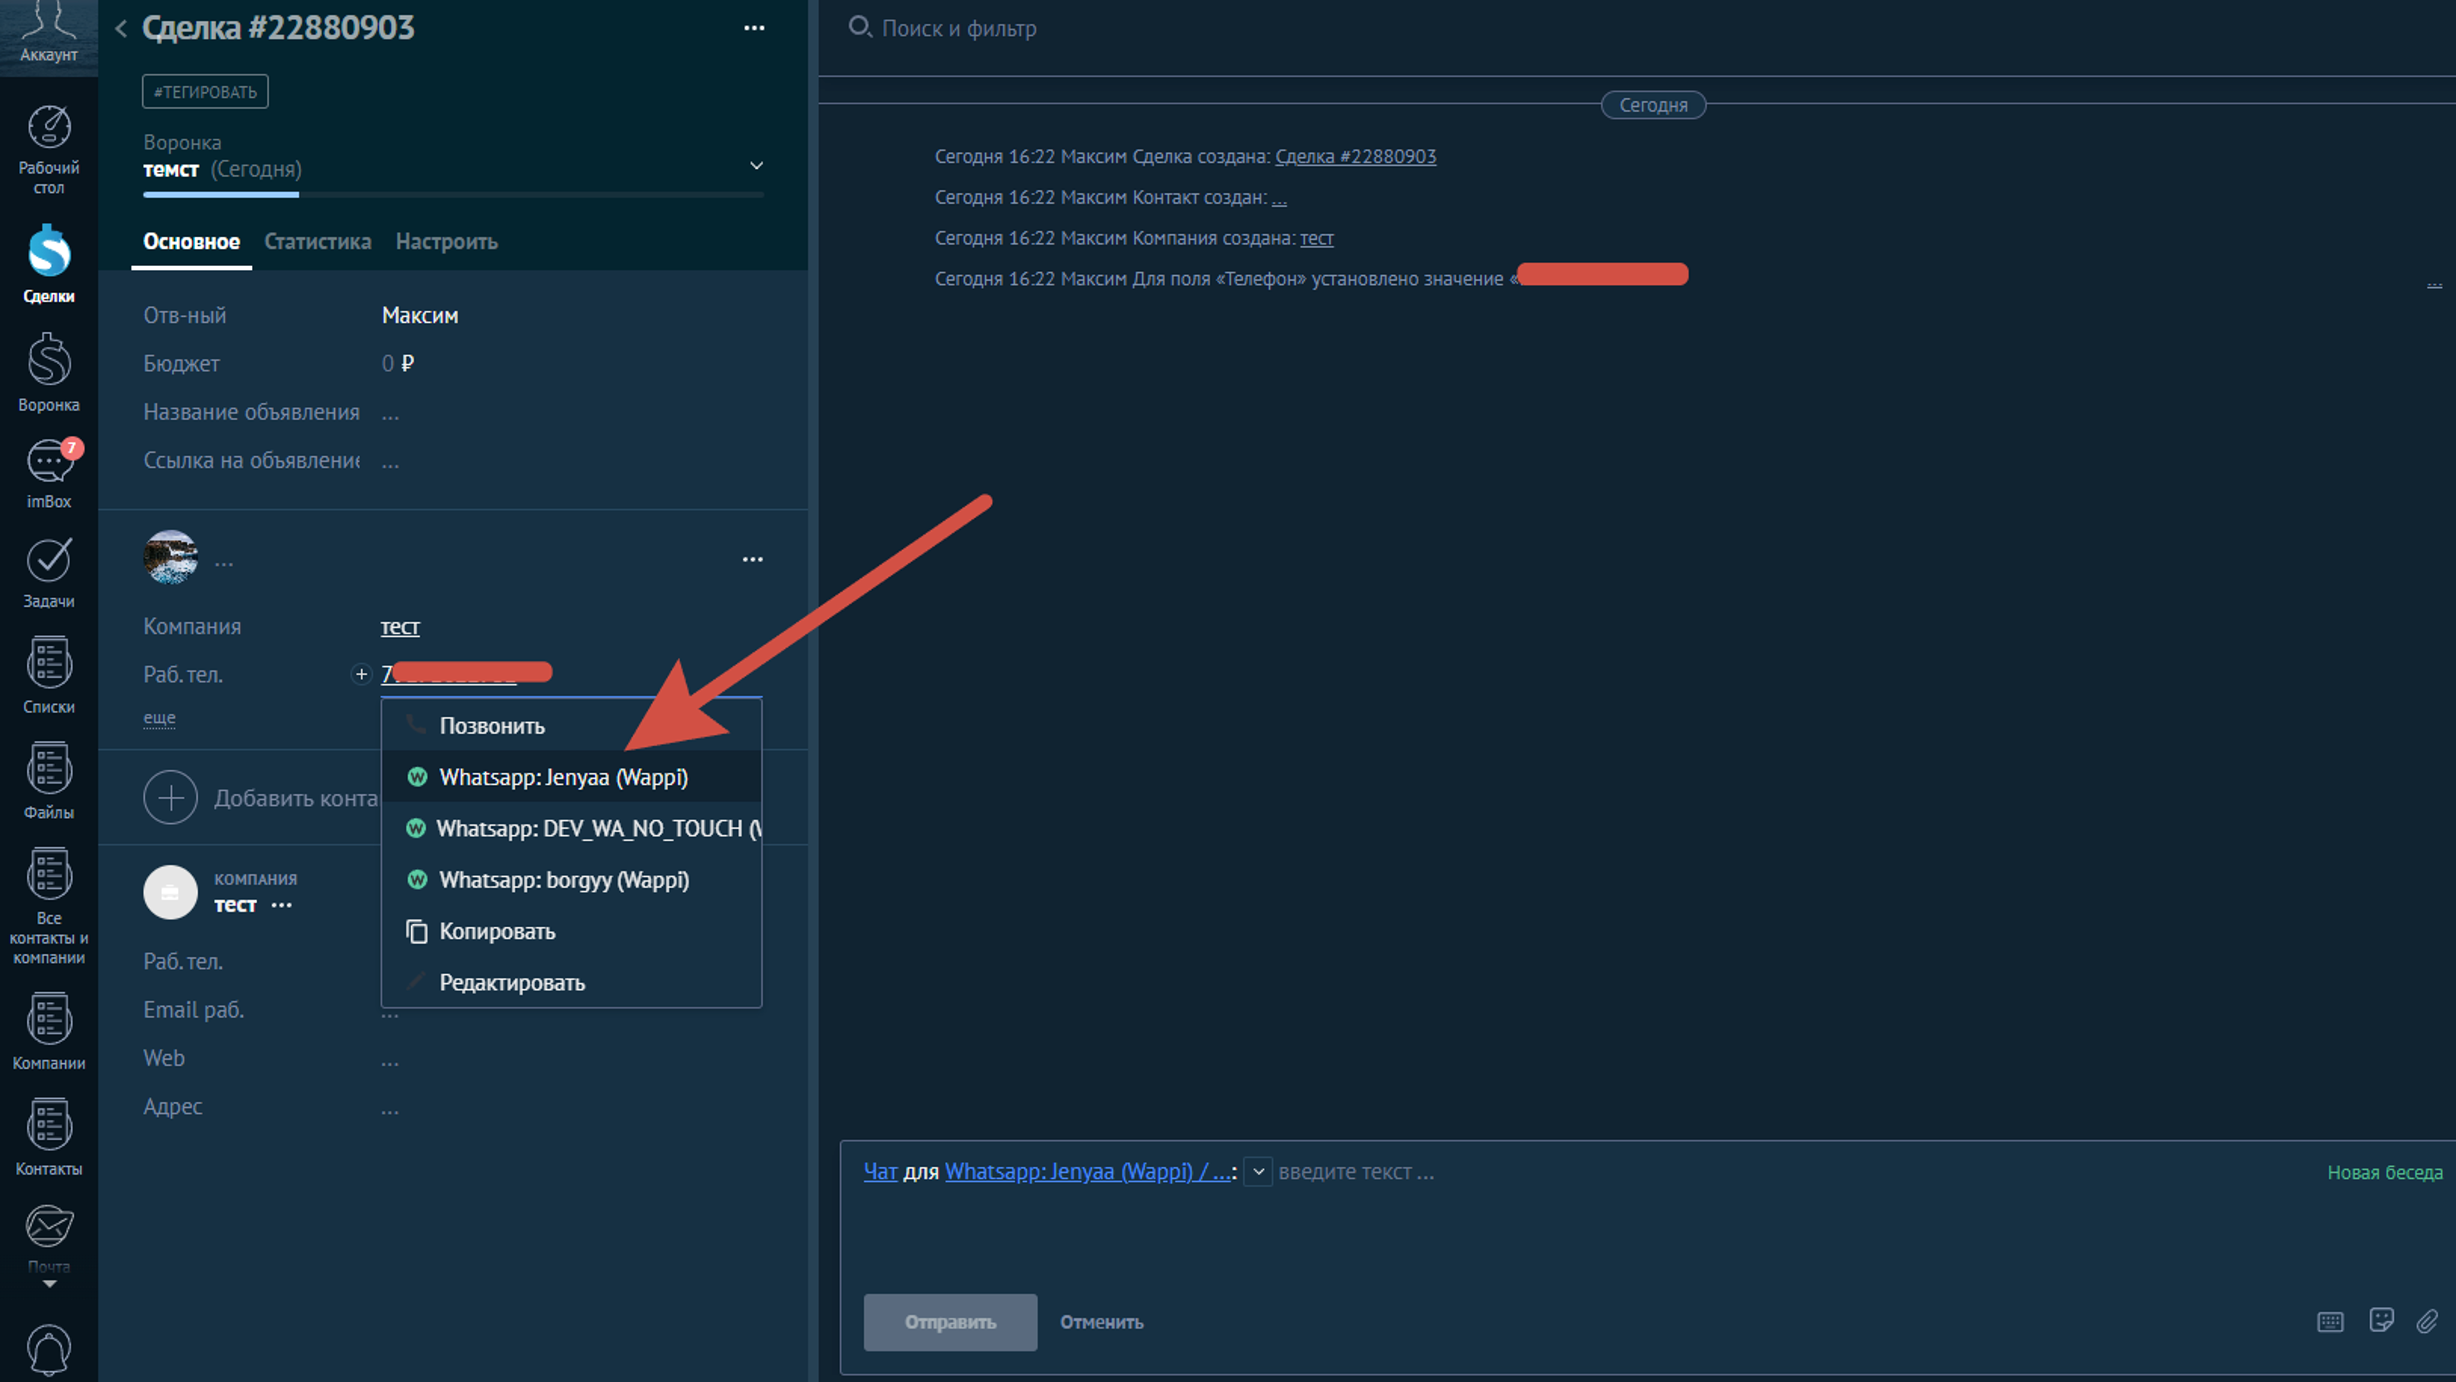The height and width of the screenshot is (1382, 2456).
Task: Open chat recipient dropdown chevron
Action: click(x=1258, y=1171)
